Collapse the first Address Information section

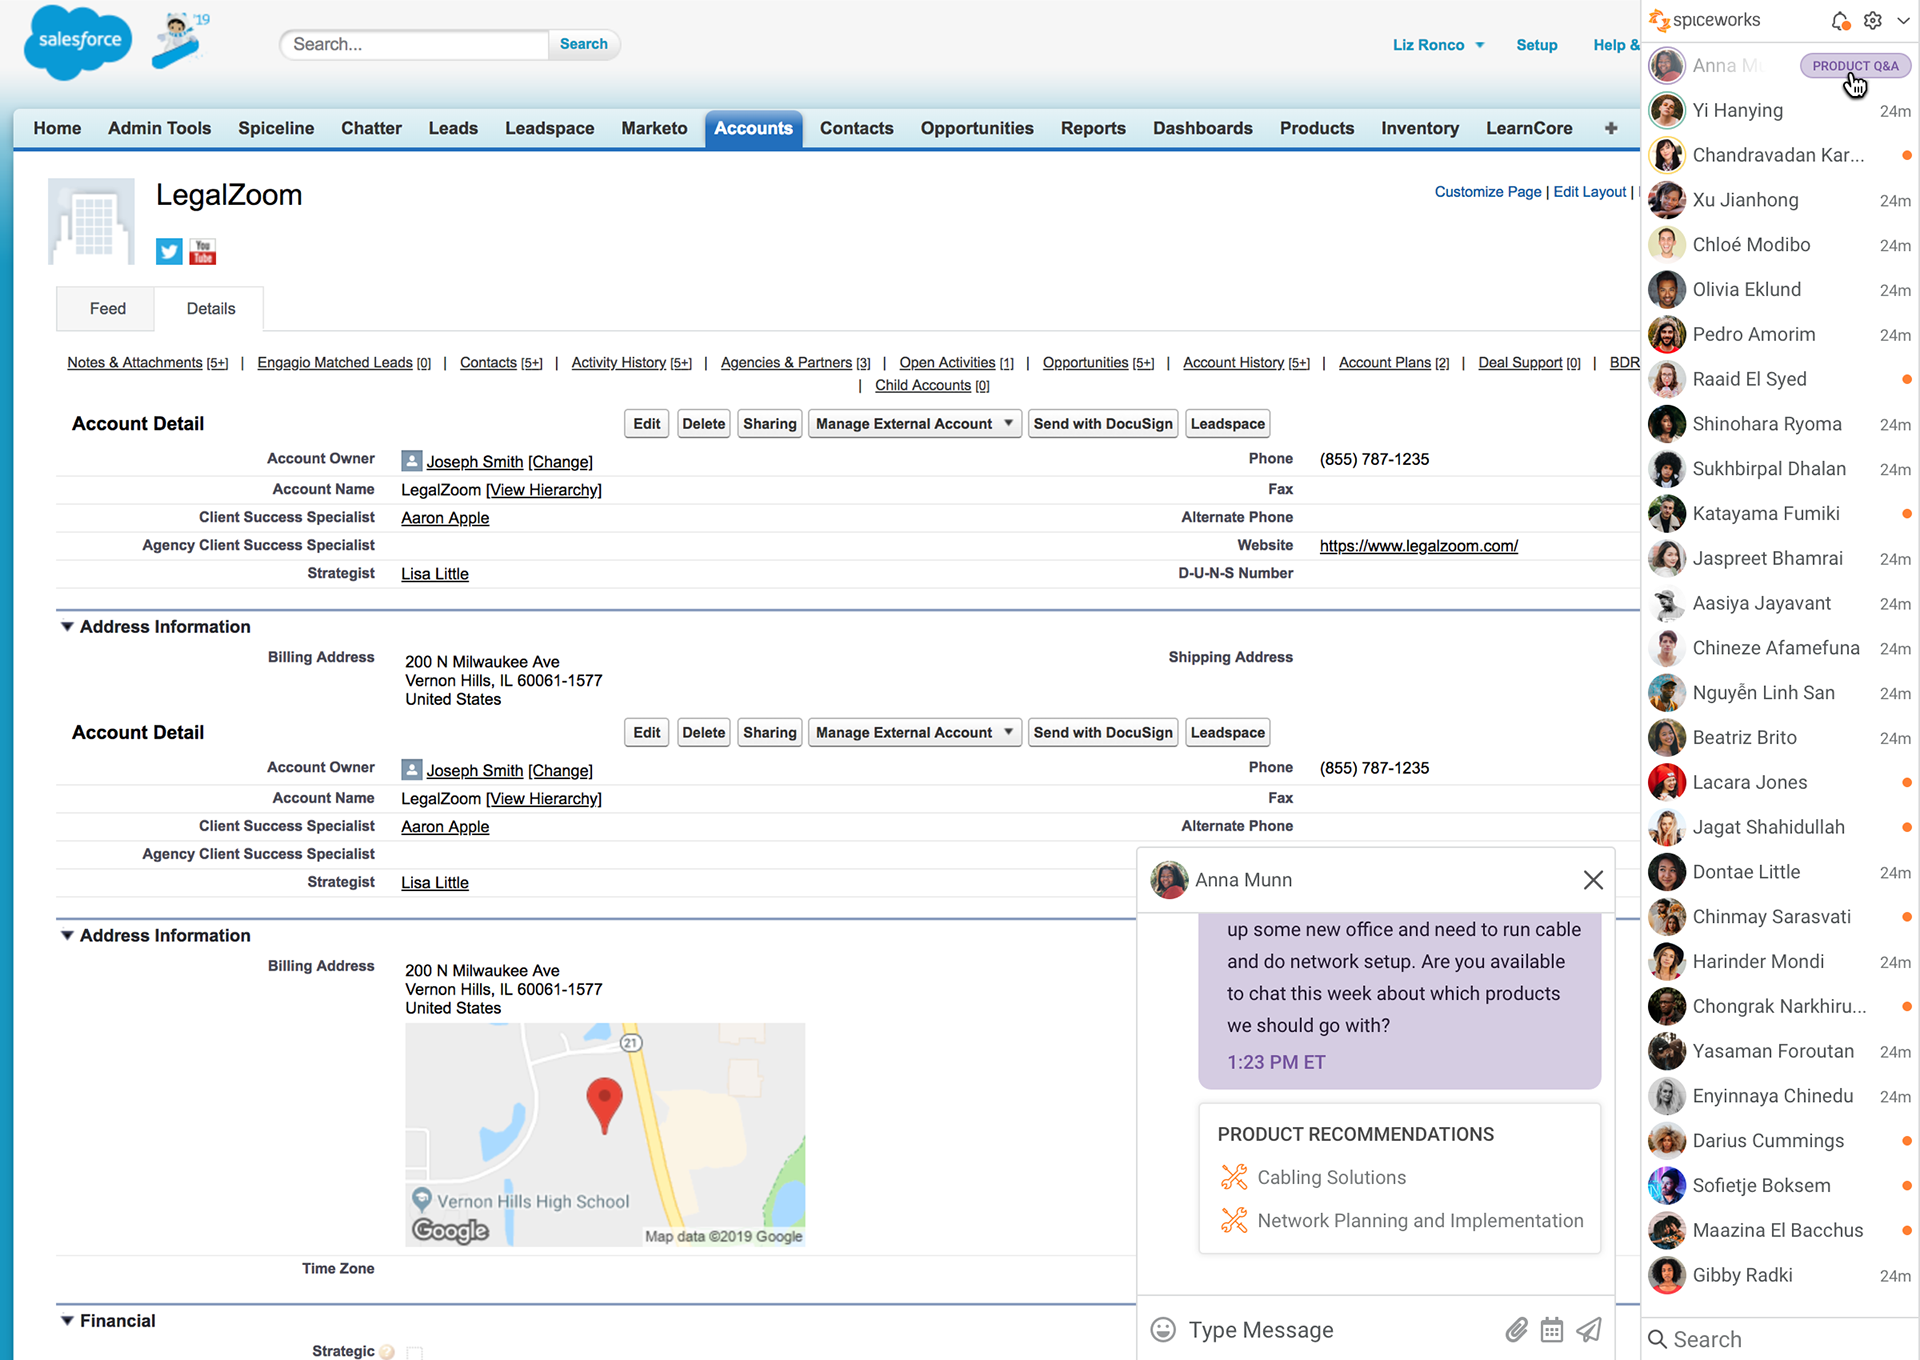[67, 627]
